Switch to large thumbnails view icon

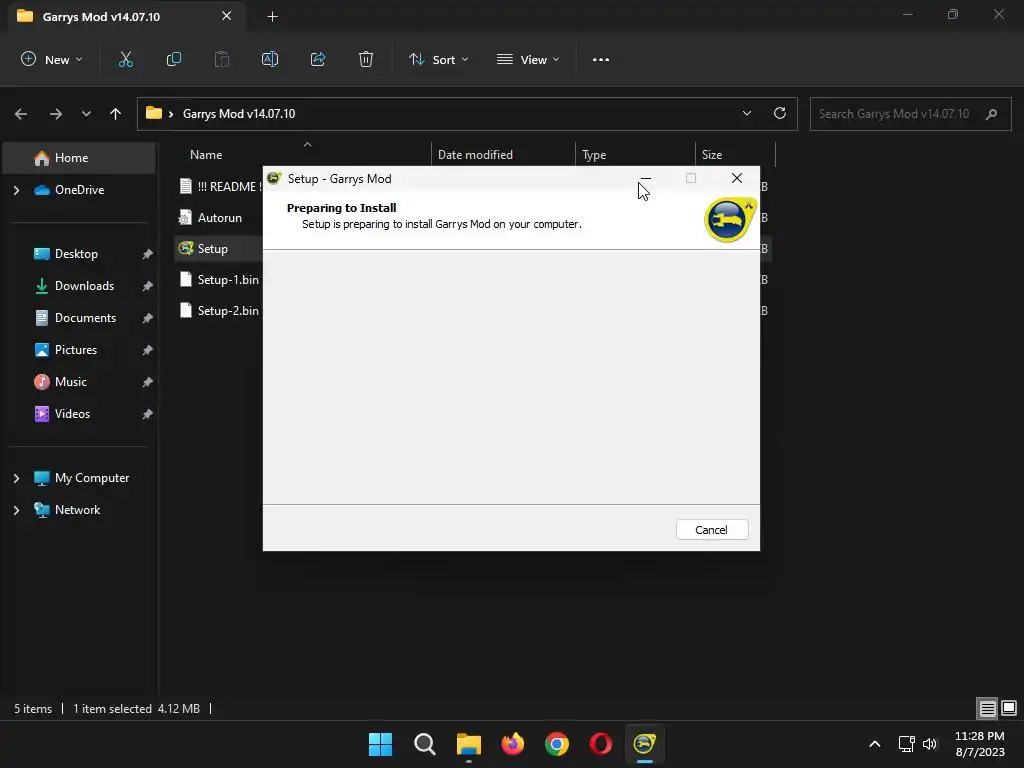(x=1009, y=708)
